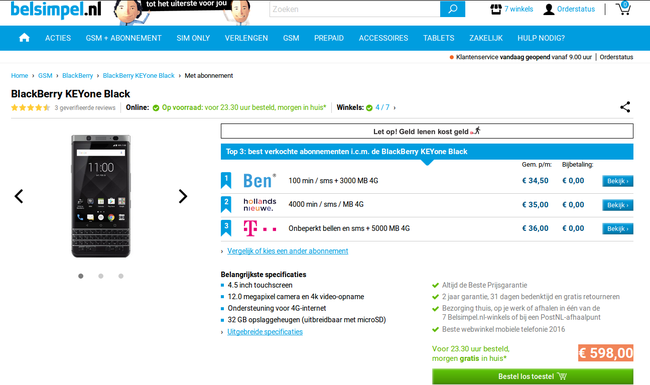Click Bekijk button for Ben plan
The image size is (650, 385).
tap(618, 181)
